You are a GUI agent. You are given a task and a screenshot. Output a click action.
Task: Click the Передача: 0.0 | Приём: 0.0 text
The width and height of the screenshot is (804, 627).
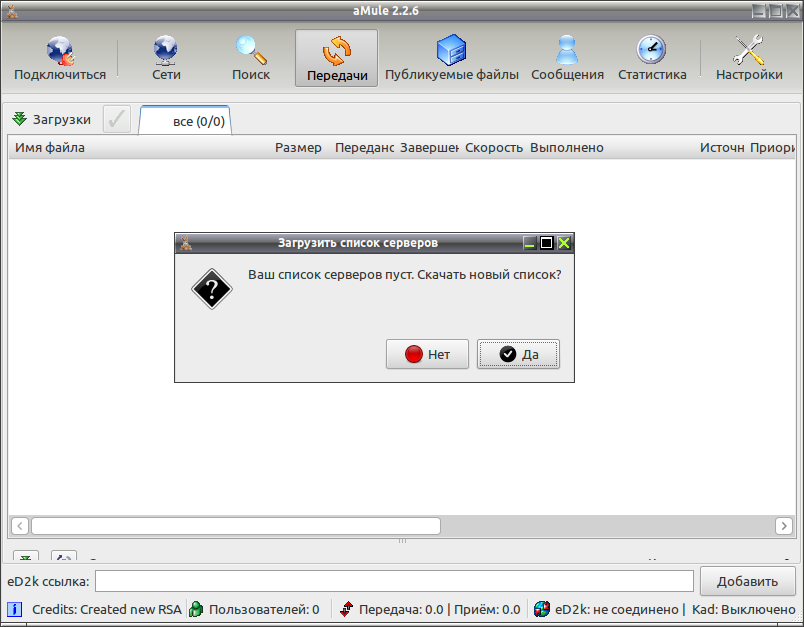[x=439, y=609]
